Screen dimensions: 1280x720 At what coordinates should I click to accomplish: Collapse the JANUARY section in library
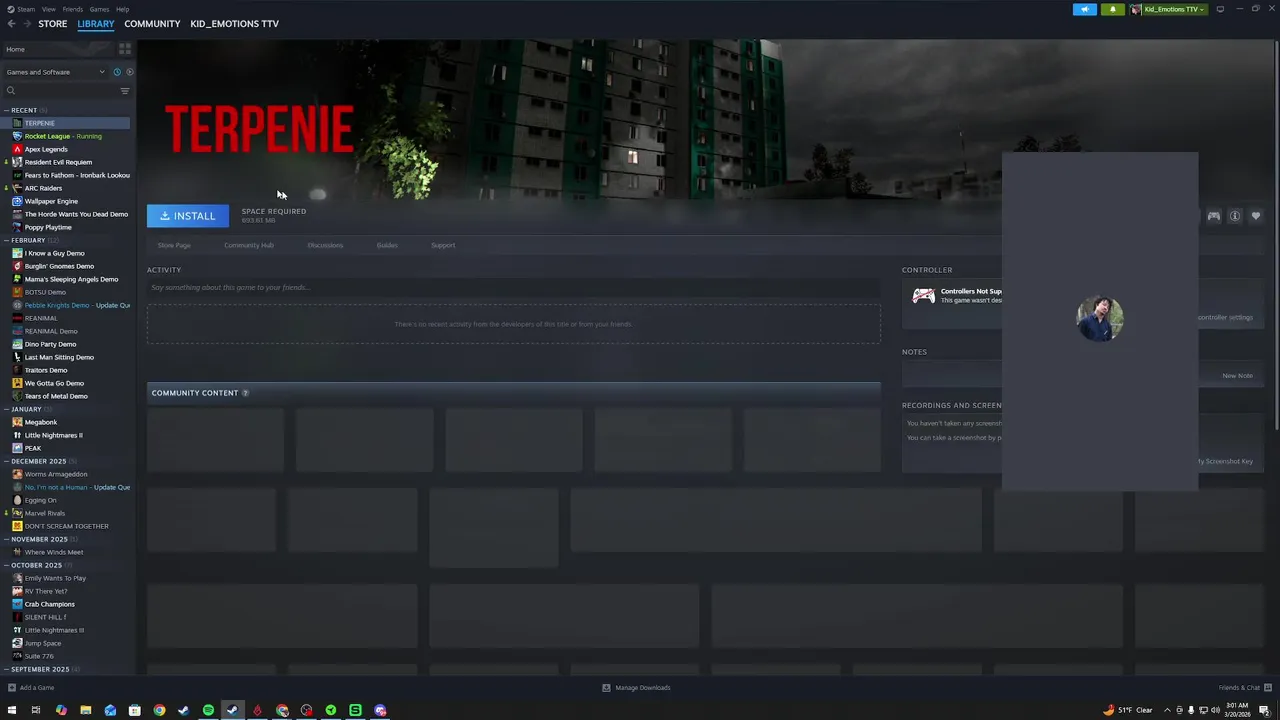click(x=6, y=409)
